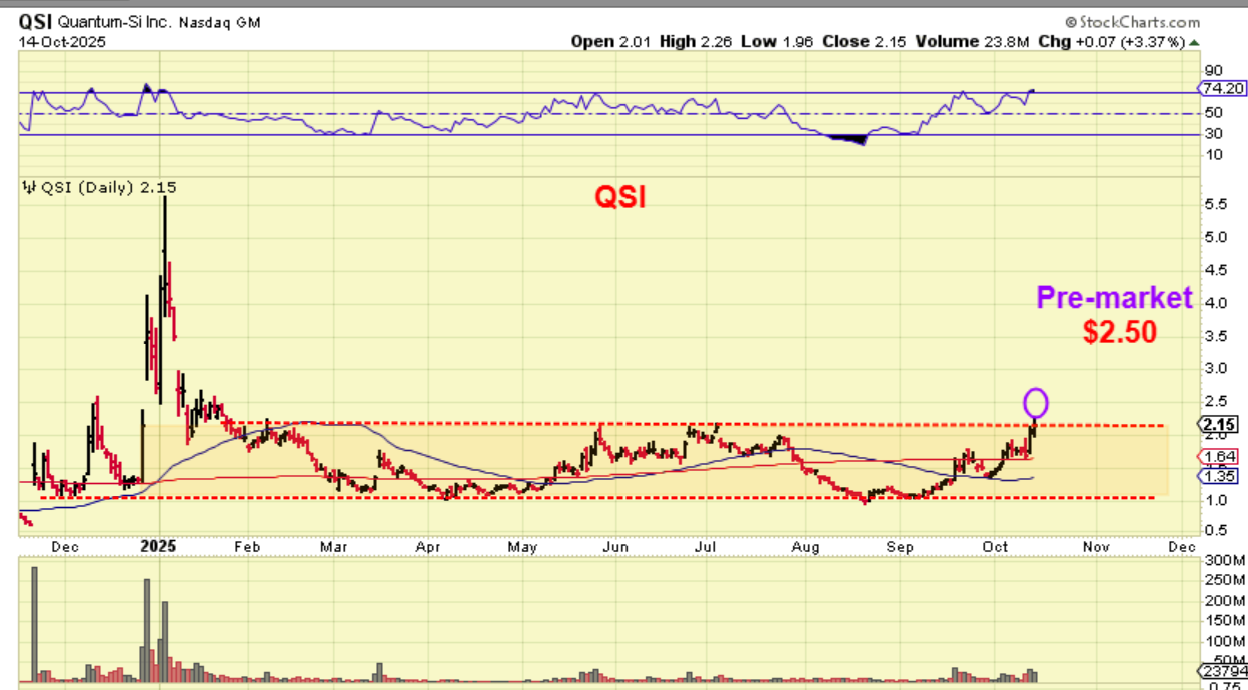
Task: Click the Nov month label
Action: [1097, 548]
